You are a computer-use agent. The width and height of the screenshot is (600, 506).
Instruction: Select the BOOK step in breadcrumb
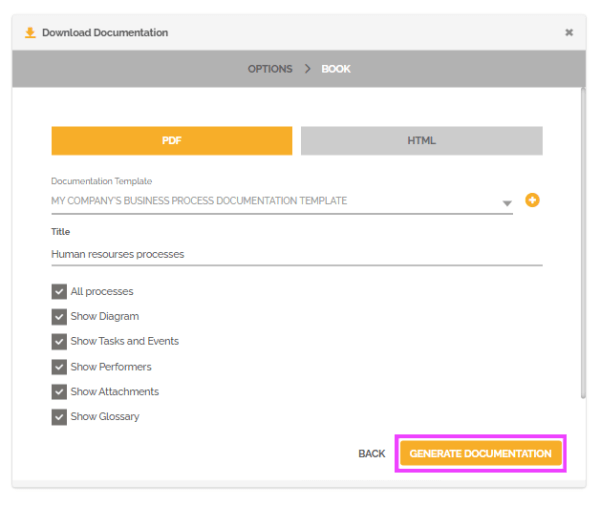pos(336,69)
